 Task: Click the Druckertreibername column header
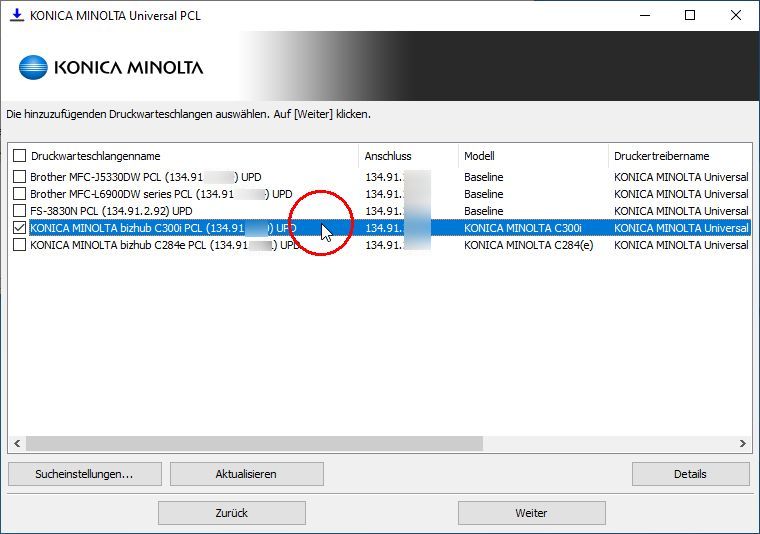click(x=661, y=156)
